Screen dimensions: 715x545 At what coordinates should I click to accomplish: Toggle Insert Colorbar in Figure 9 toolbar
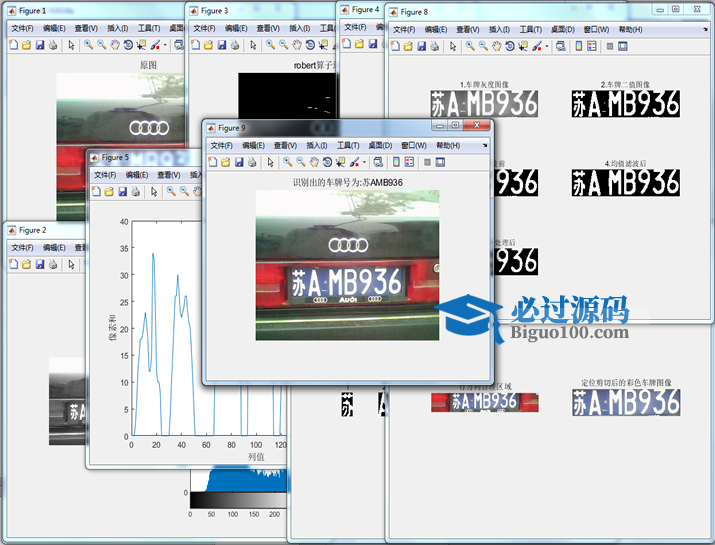396,162
